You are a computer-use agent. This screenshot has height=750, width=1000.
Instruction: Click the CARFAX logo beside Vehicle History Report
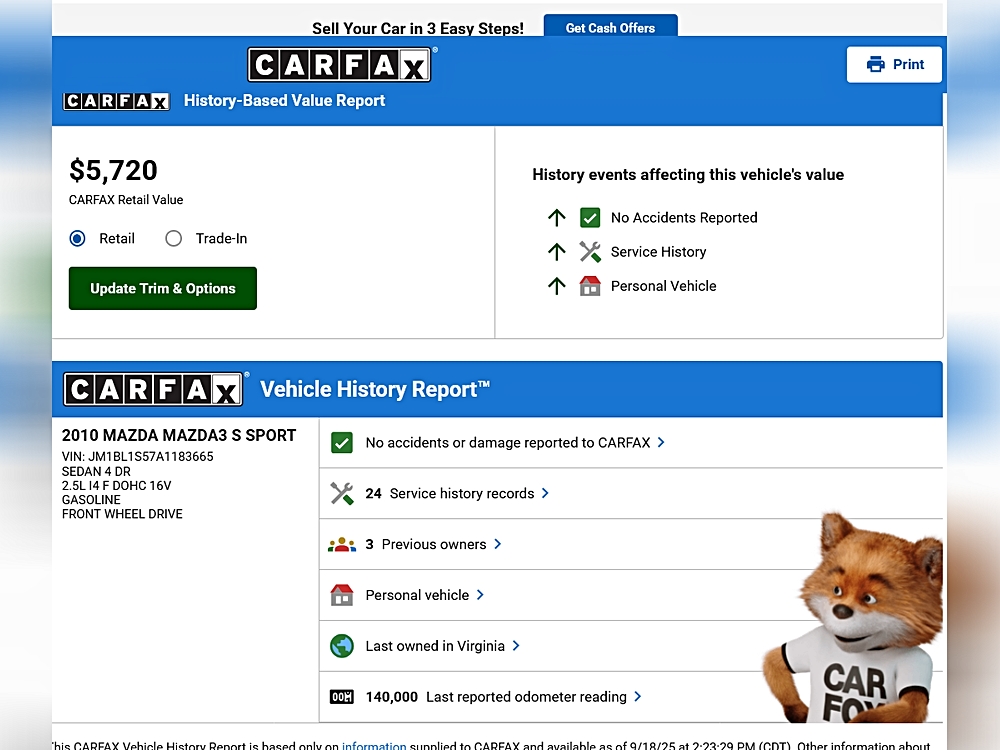pyautogui.click(x=153, y=389)
